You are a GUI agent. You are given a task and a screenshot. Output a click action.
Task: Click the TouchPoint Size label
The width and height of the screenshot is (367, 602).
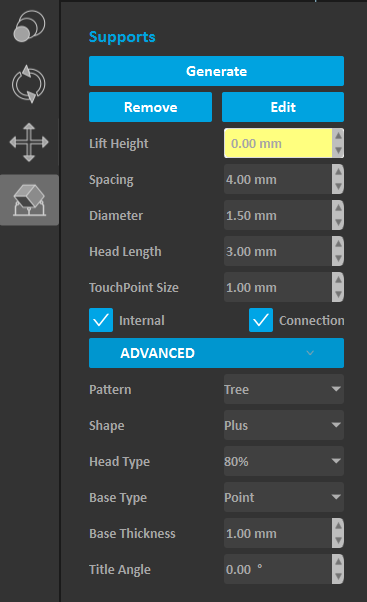click(134, 288)
